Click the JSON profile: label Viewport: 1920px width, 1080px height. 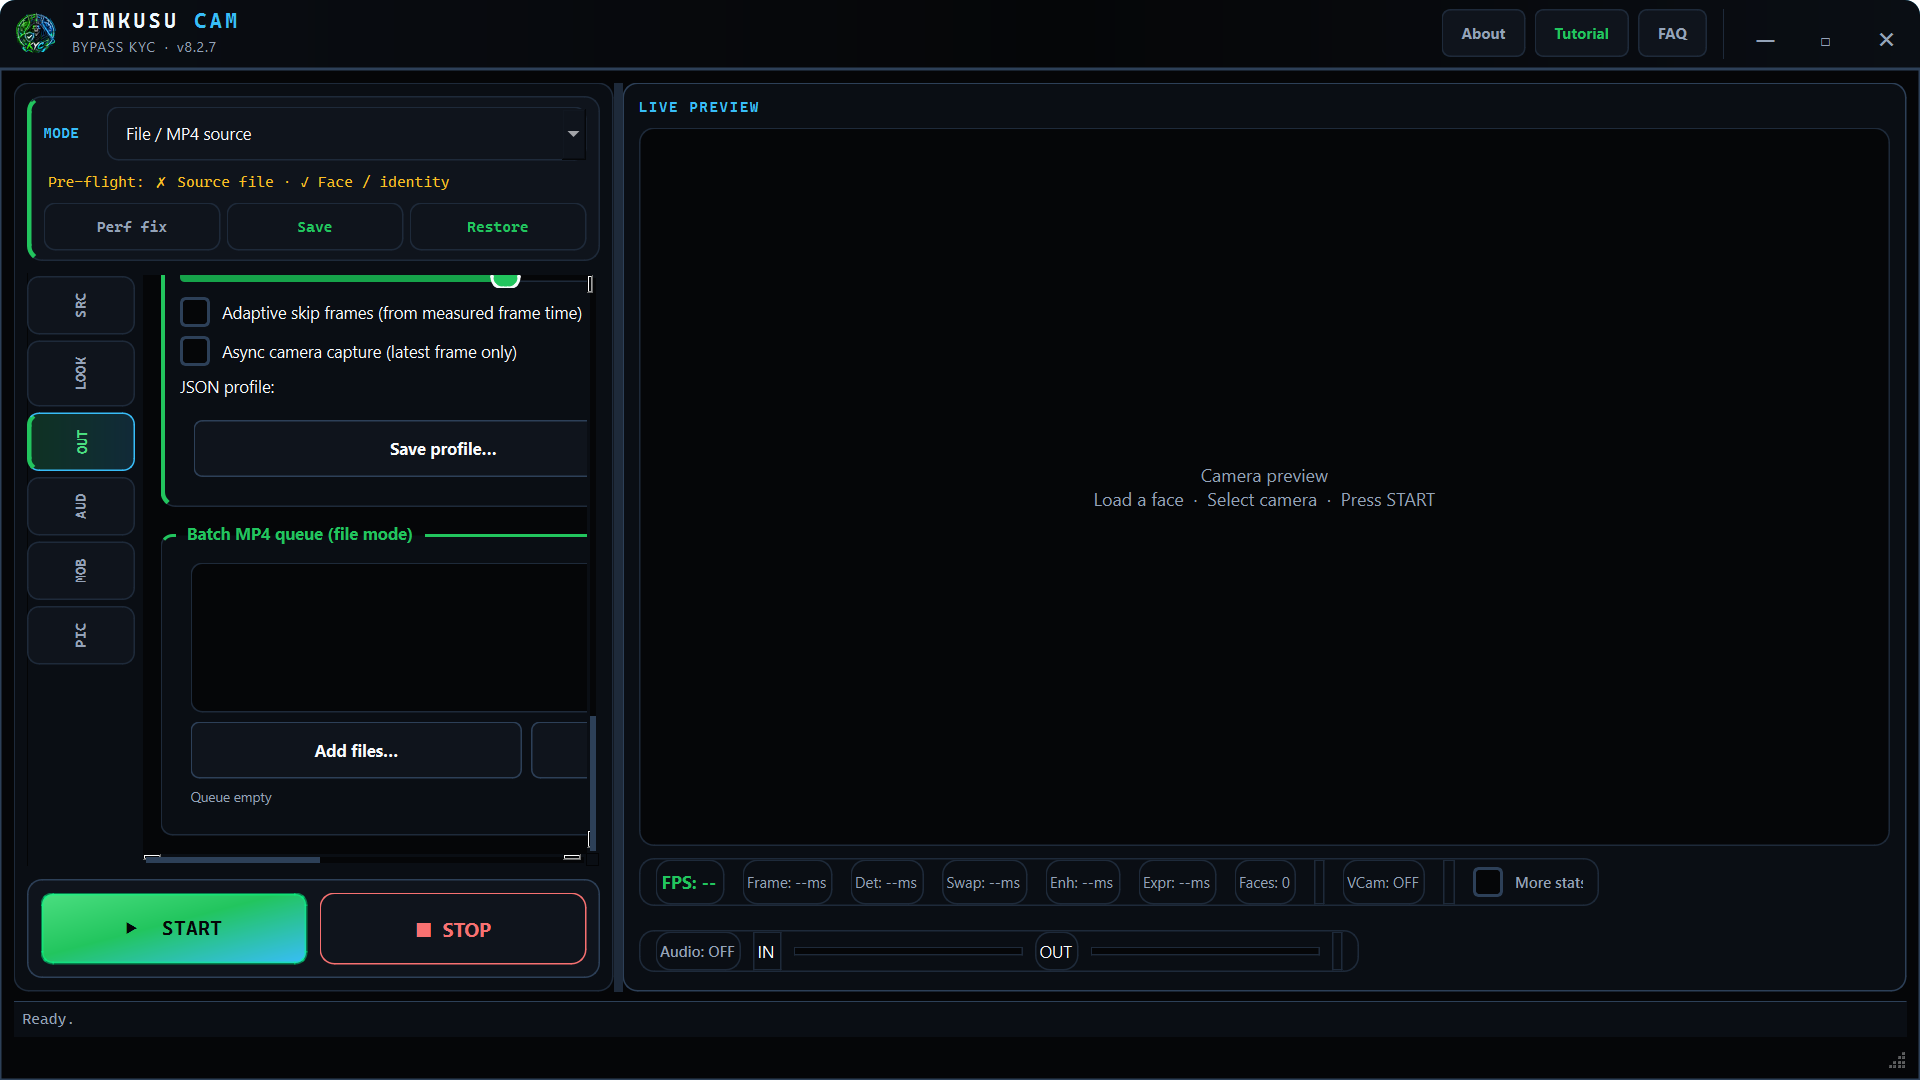pos(227,387)
